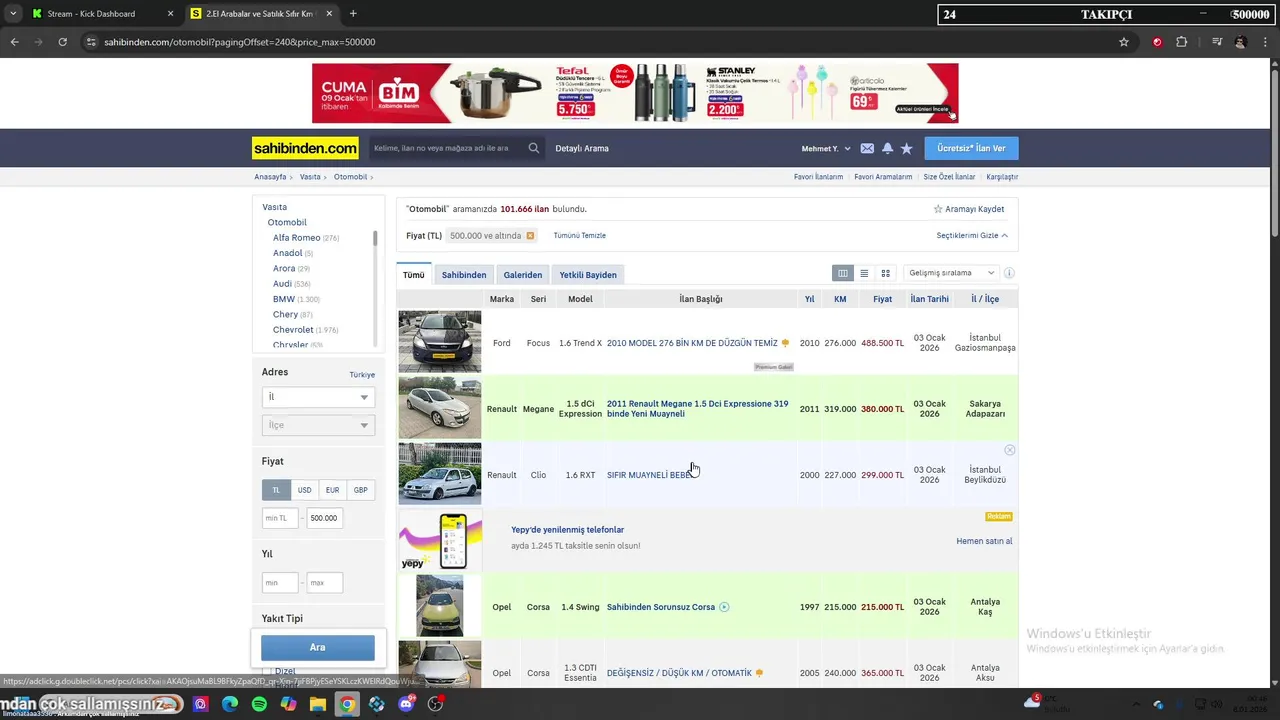Reload the page
Screen dimensions: 1280x720
click(x=62, y=42)
